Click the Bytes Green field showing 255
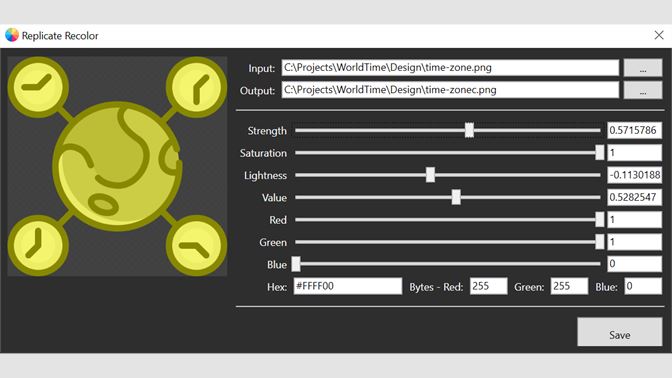The height and width of the screenshot is (378, 672). (569, 286)
